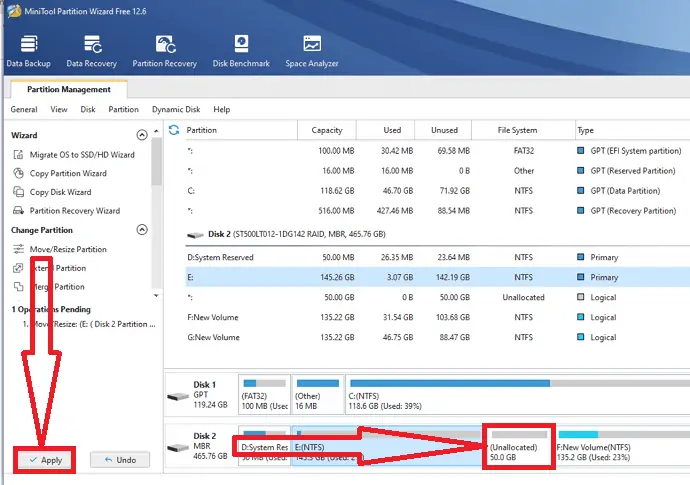Click the sidebar scroll-up arrow

coord(156,131)
